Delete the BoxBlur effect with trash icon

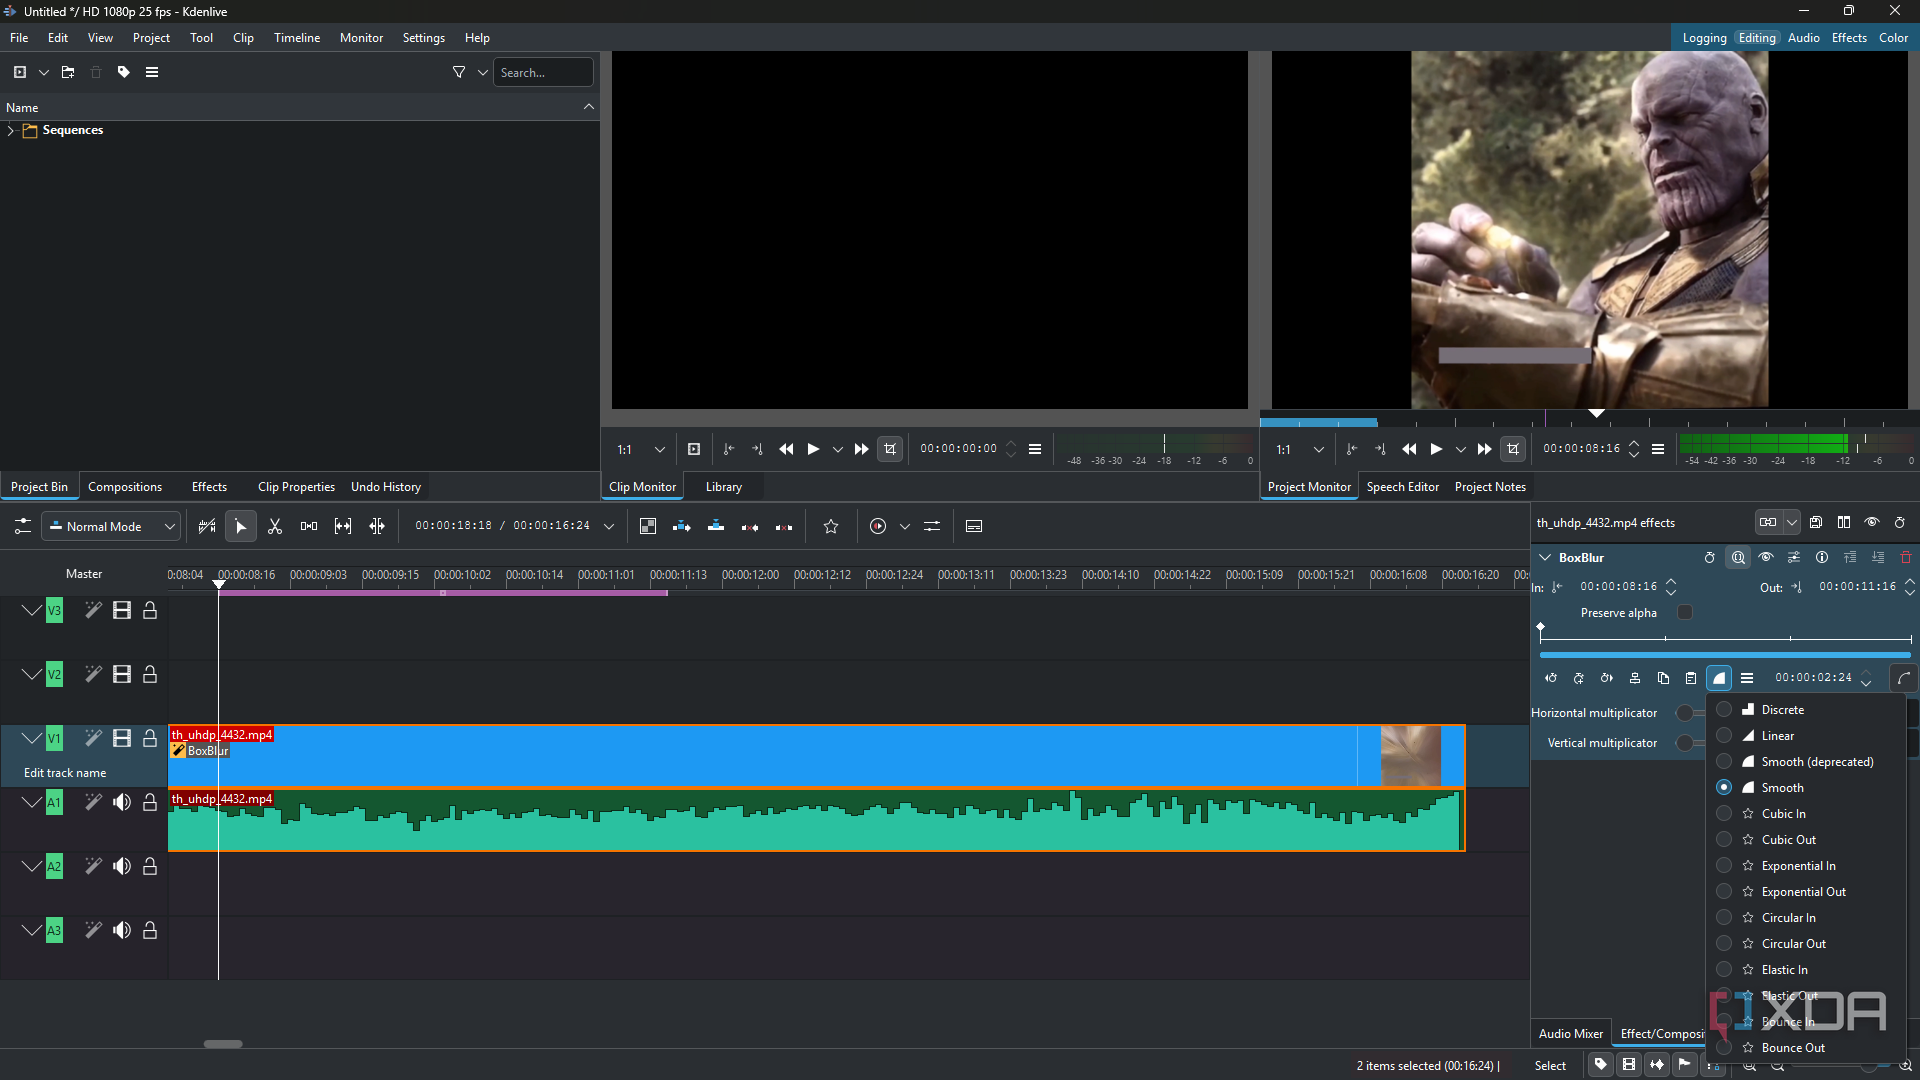[x=1906, y=558]
